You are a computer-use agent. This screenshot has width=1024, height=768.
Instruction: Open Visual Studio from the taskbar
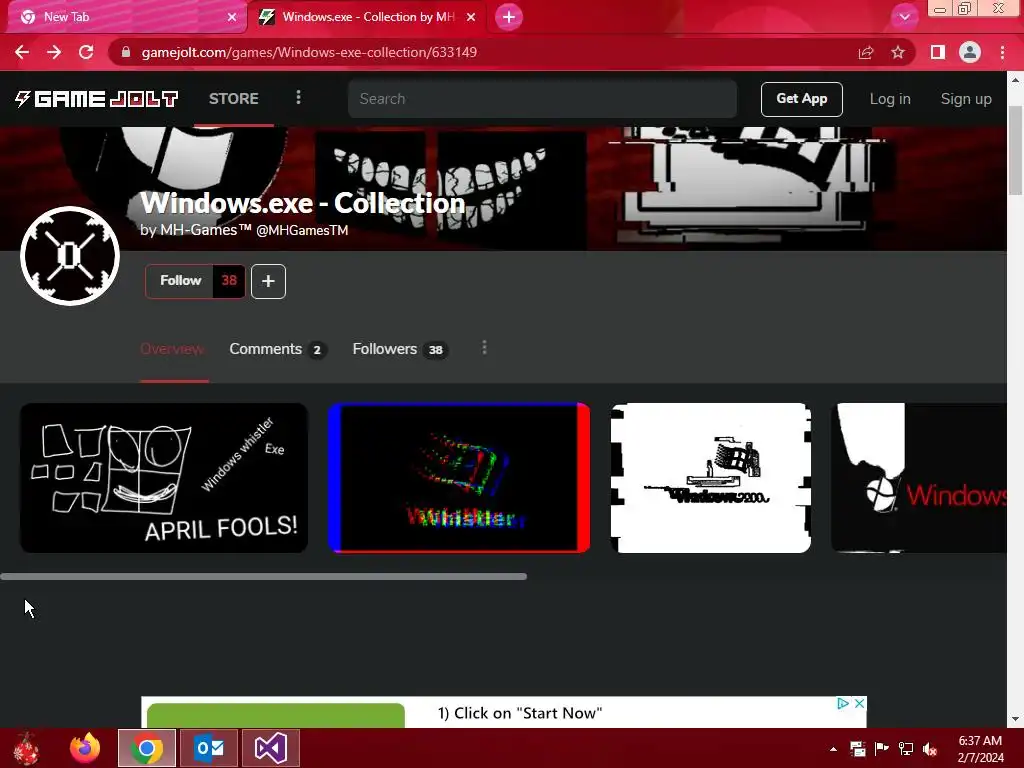[271, 748]
